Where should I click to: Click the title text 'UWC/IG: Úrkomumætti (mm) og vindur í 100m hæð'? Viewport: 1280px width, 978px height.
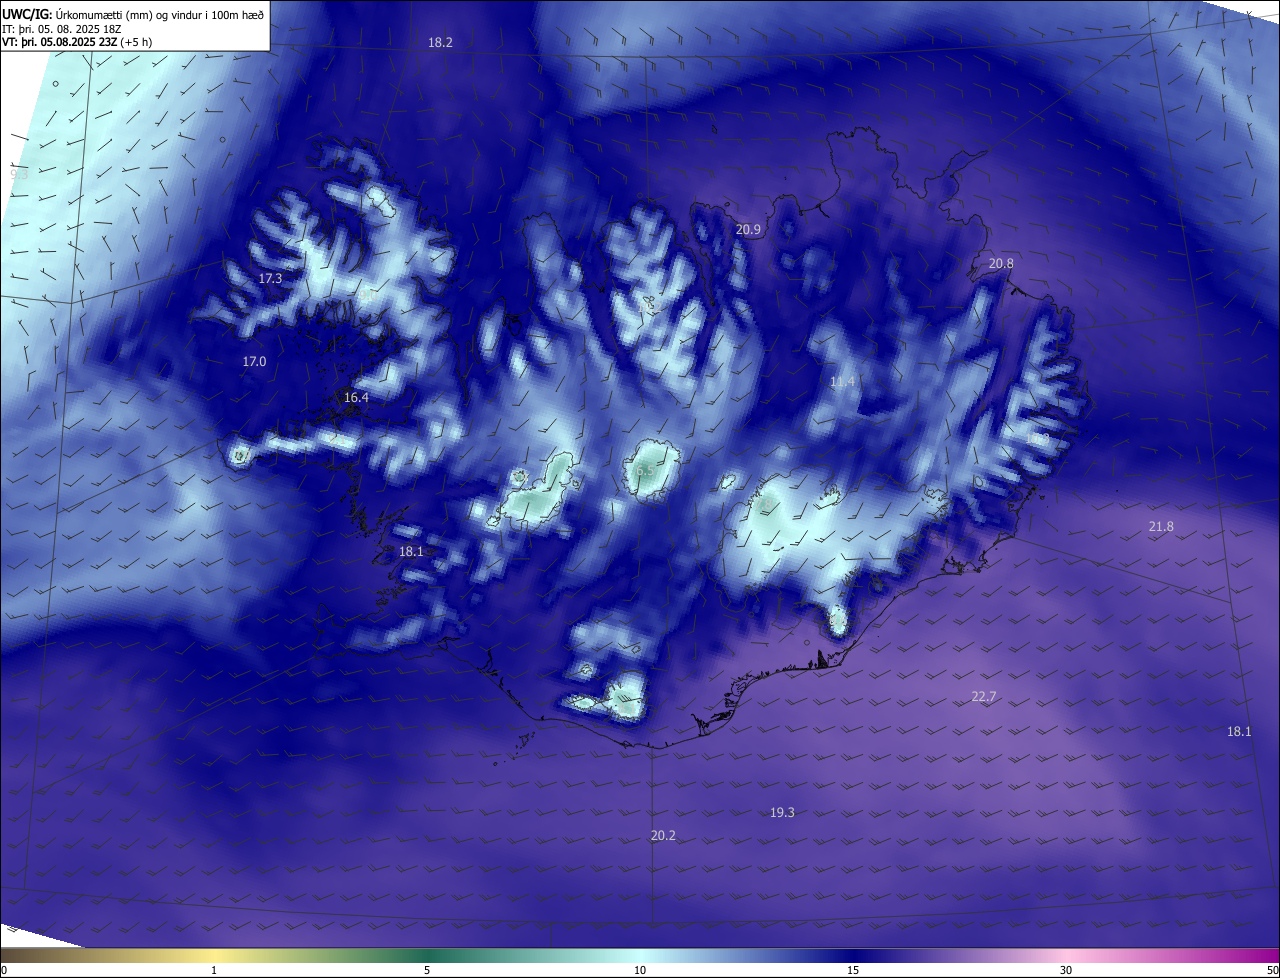[x=133, y=13]
